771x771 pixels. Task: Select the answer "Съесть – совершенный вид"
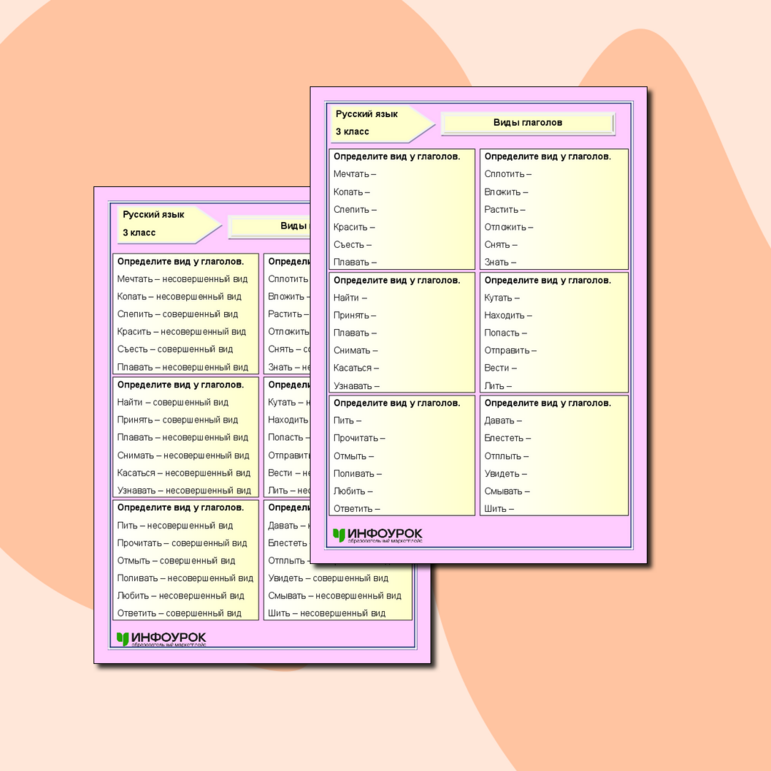[x=174, y=349]
